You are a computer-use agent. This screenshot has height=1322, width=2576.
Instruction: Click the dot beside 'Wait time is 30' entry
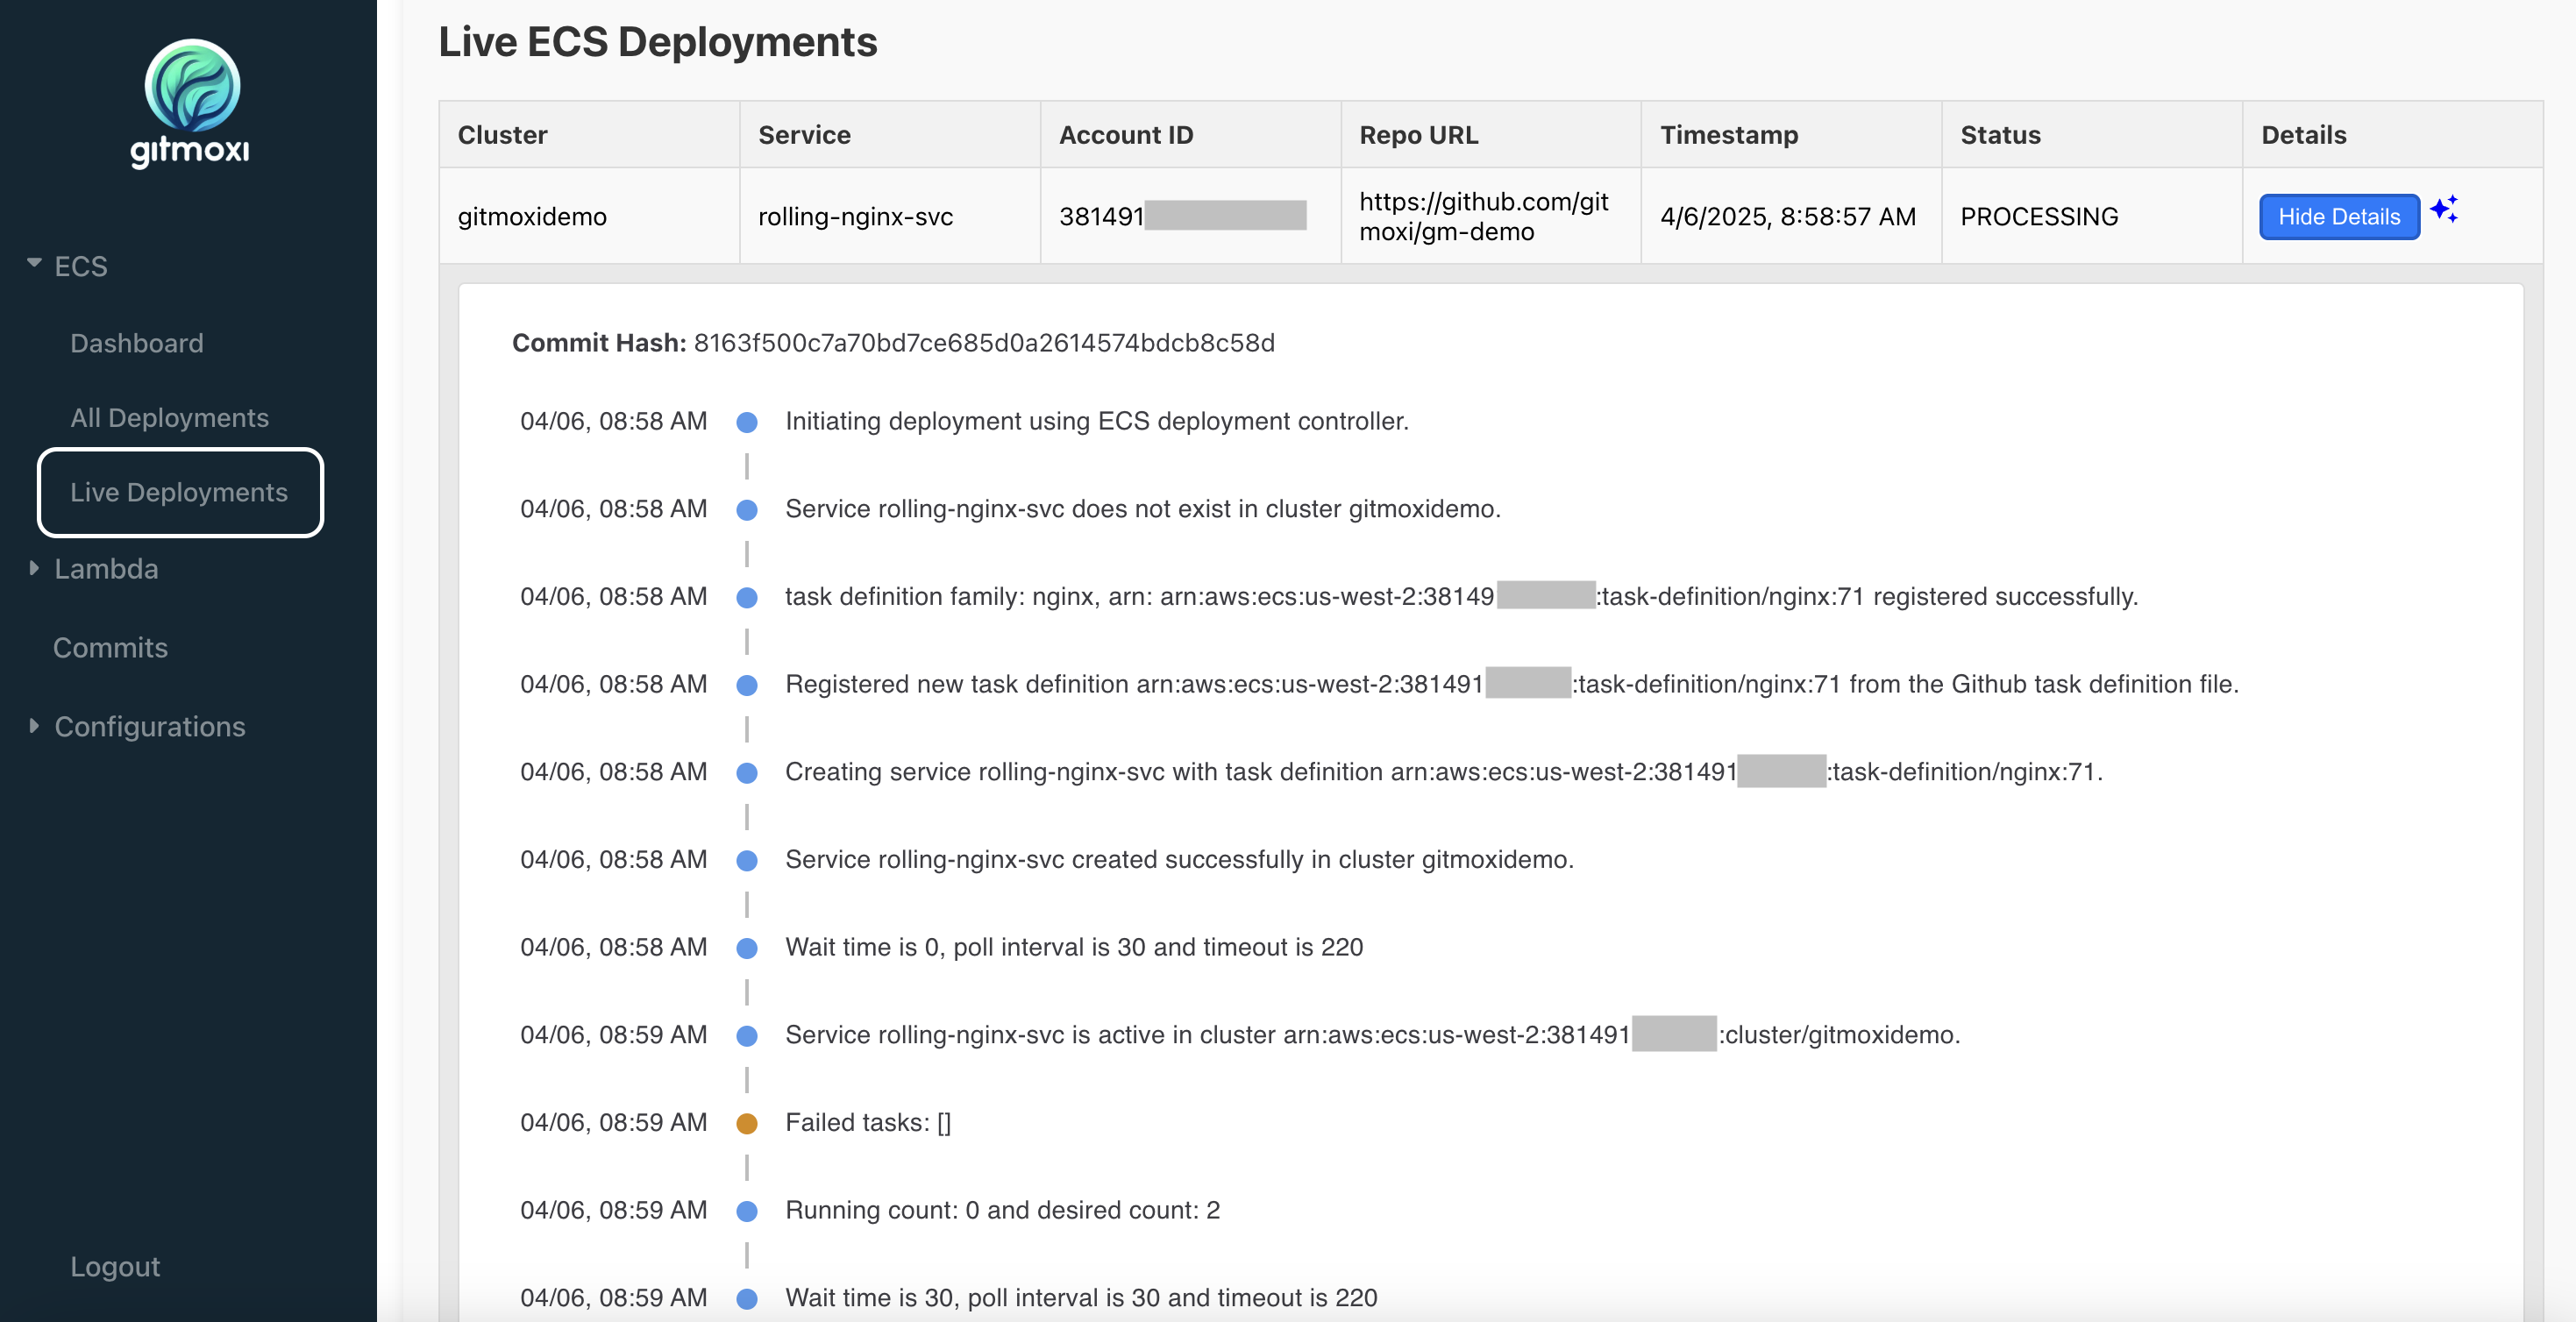point(747,1300)
